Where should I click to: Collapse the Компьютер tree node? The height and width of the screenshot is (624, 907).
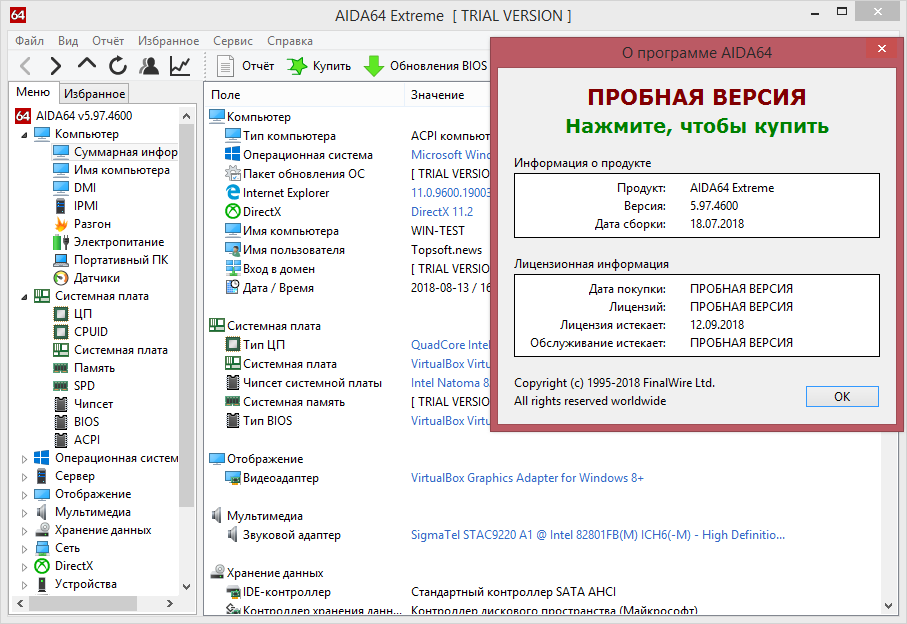point(24,135)
